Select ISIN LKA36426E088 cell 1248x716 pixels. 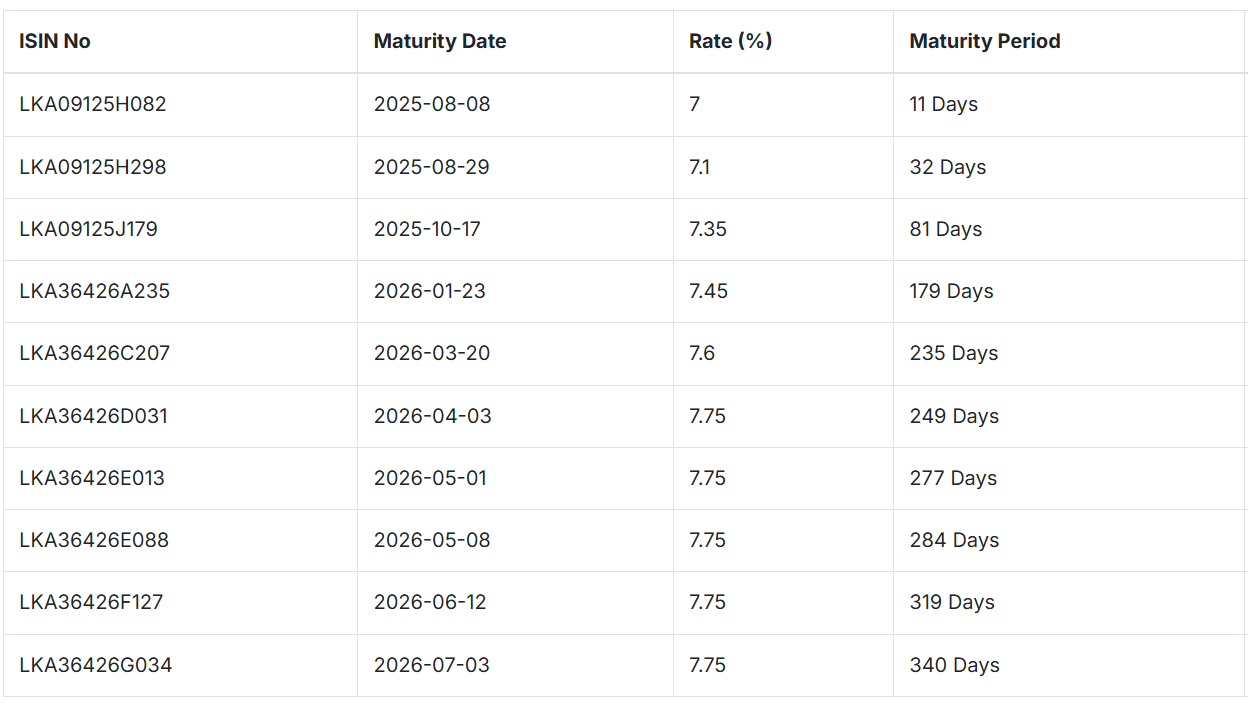tap(180, 540)
